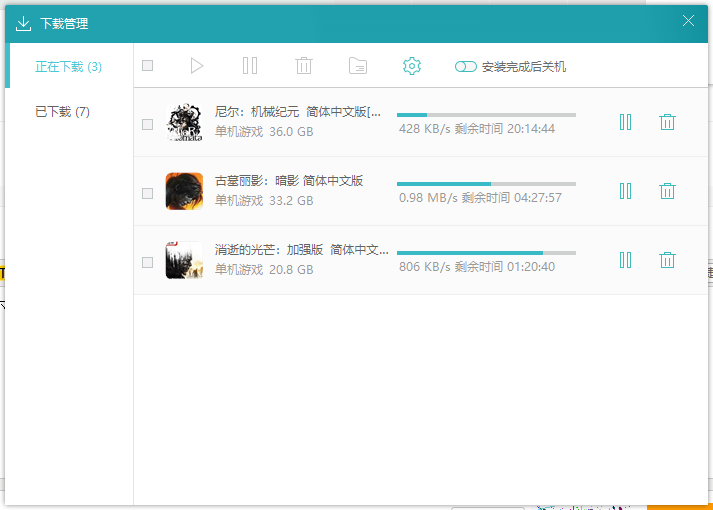This screenshot has width=713, height=510.
Task: Delete the 尼尔:机械纪元 download
Action: coord(667,122)
